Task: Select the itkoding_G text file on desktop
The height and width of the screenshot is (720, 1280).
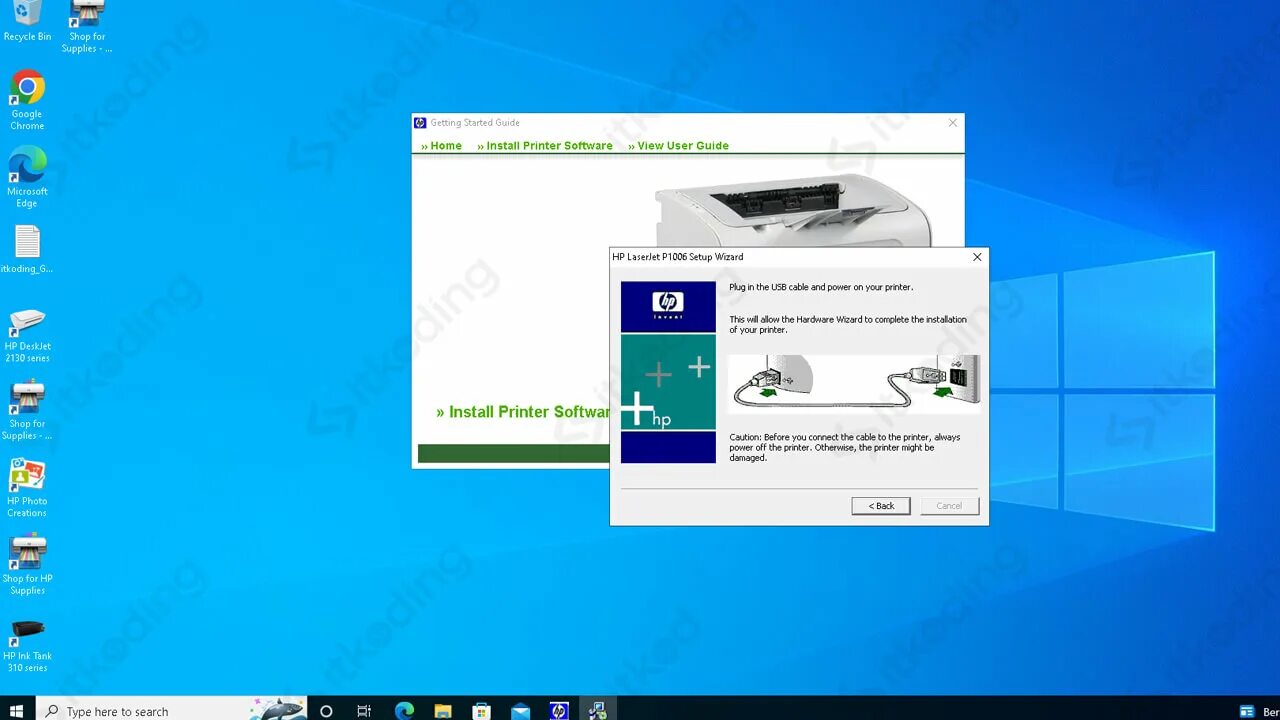Action: click(27, 249)
